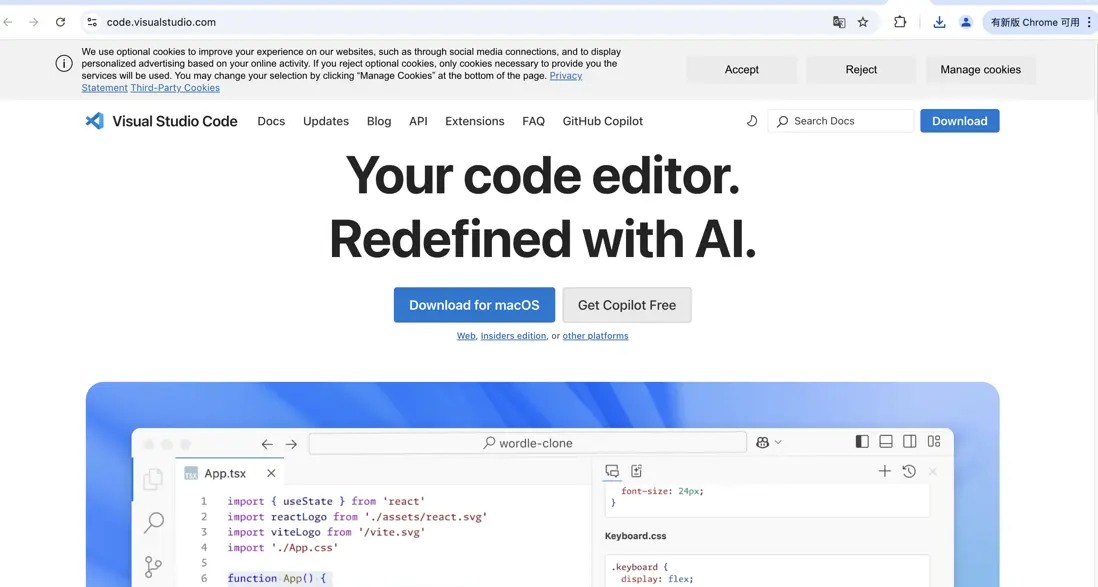
Task: Open the API menu item
Action: [x=418, y=121]
